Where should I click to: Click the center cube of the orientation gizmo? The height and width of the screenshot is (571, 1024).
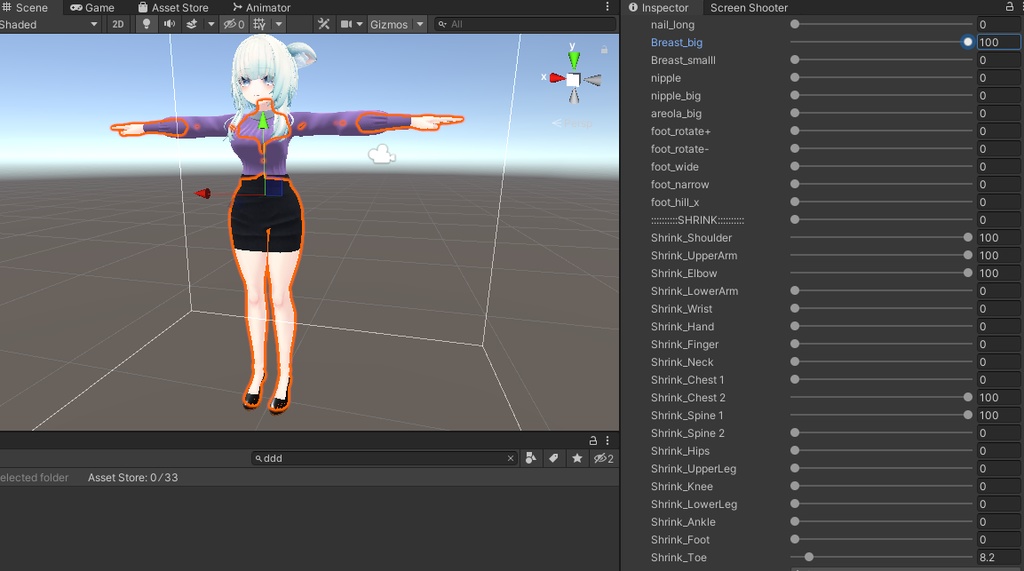click(x=573, y=80)
